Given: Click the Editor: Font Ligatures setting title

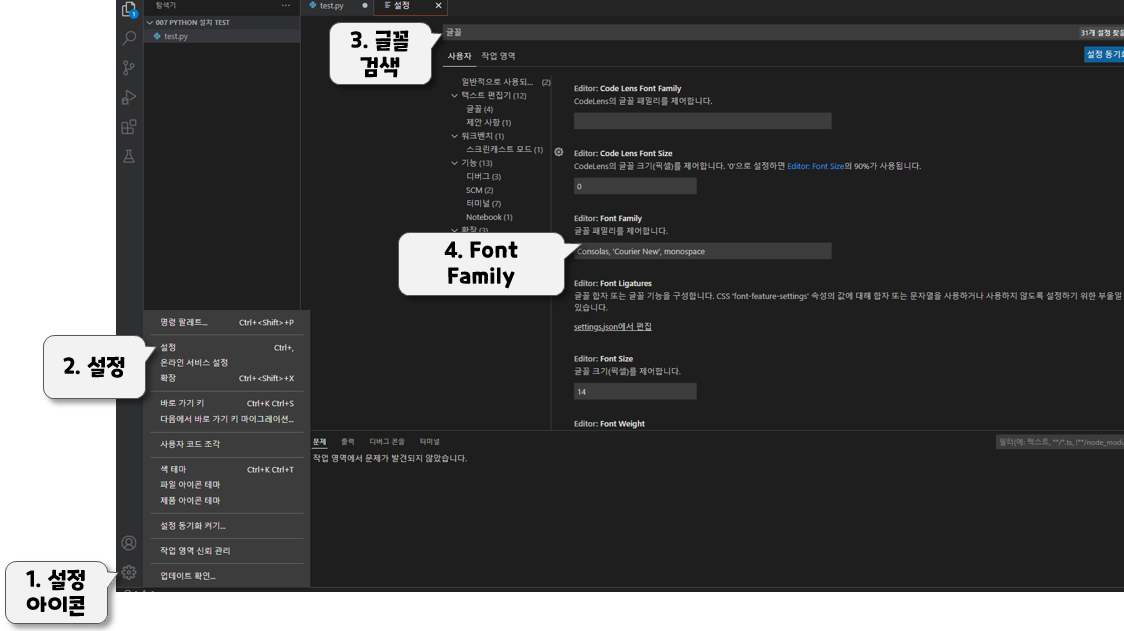Looking at the screenshot, I should coord(613,283).
